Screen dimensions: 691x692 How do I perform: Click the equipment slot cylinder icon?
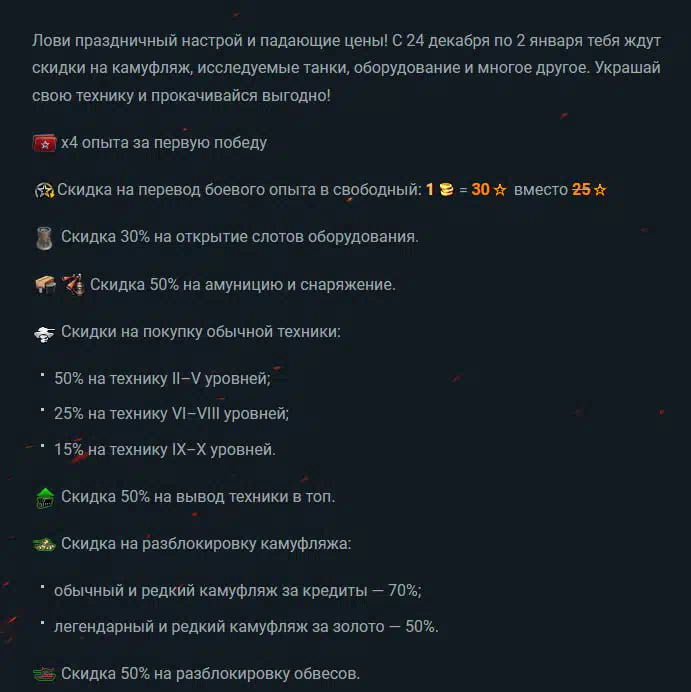pyautogui.click(x=44, y=238)
